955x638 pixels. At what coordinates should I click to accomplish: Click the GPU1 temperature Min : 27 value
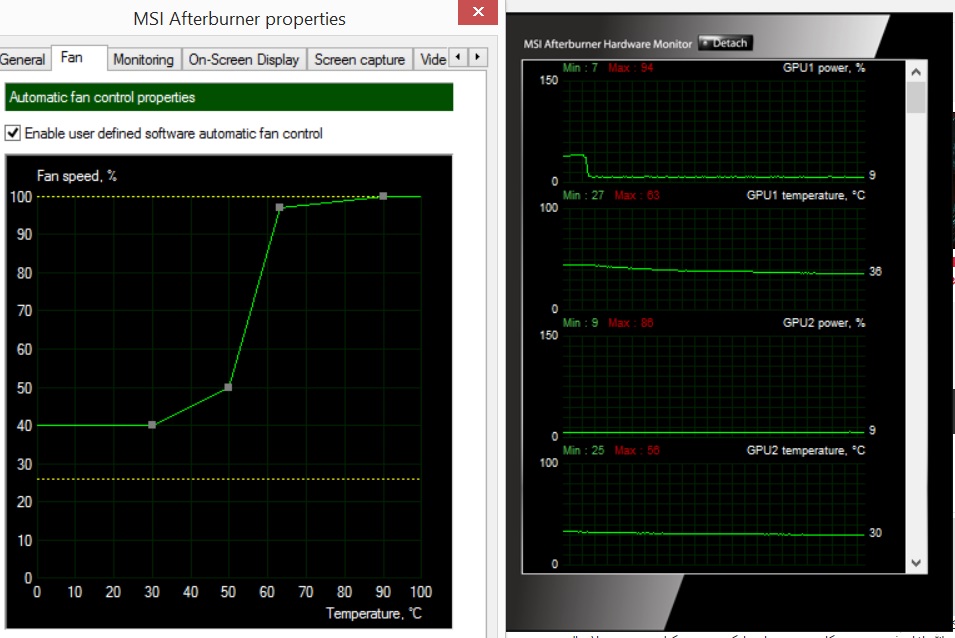[583, 195]
